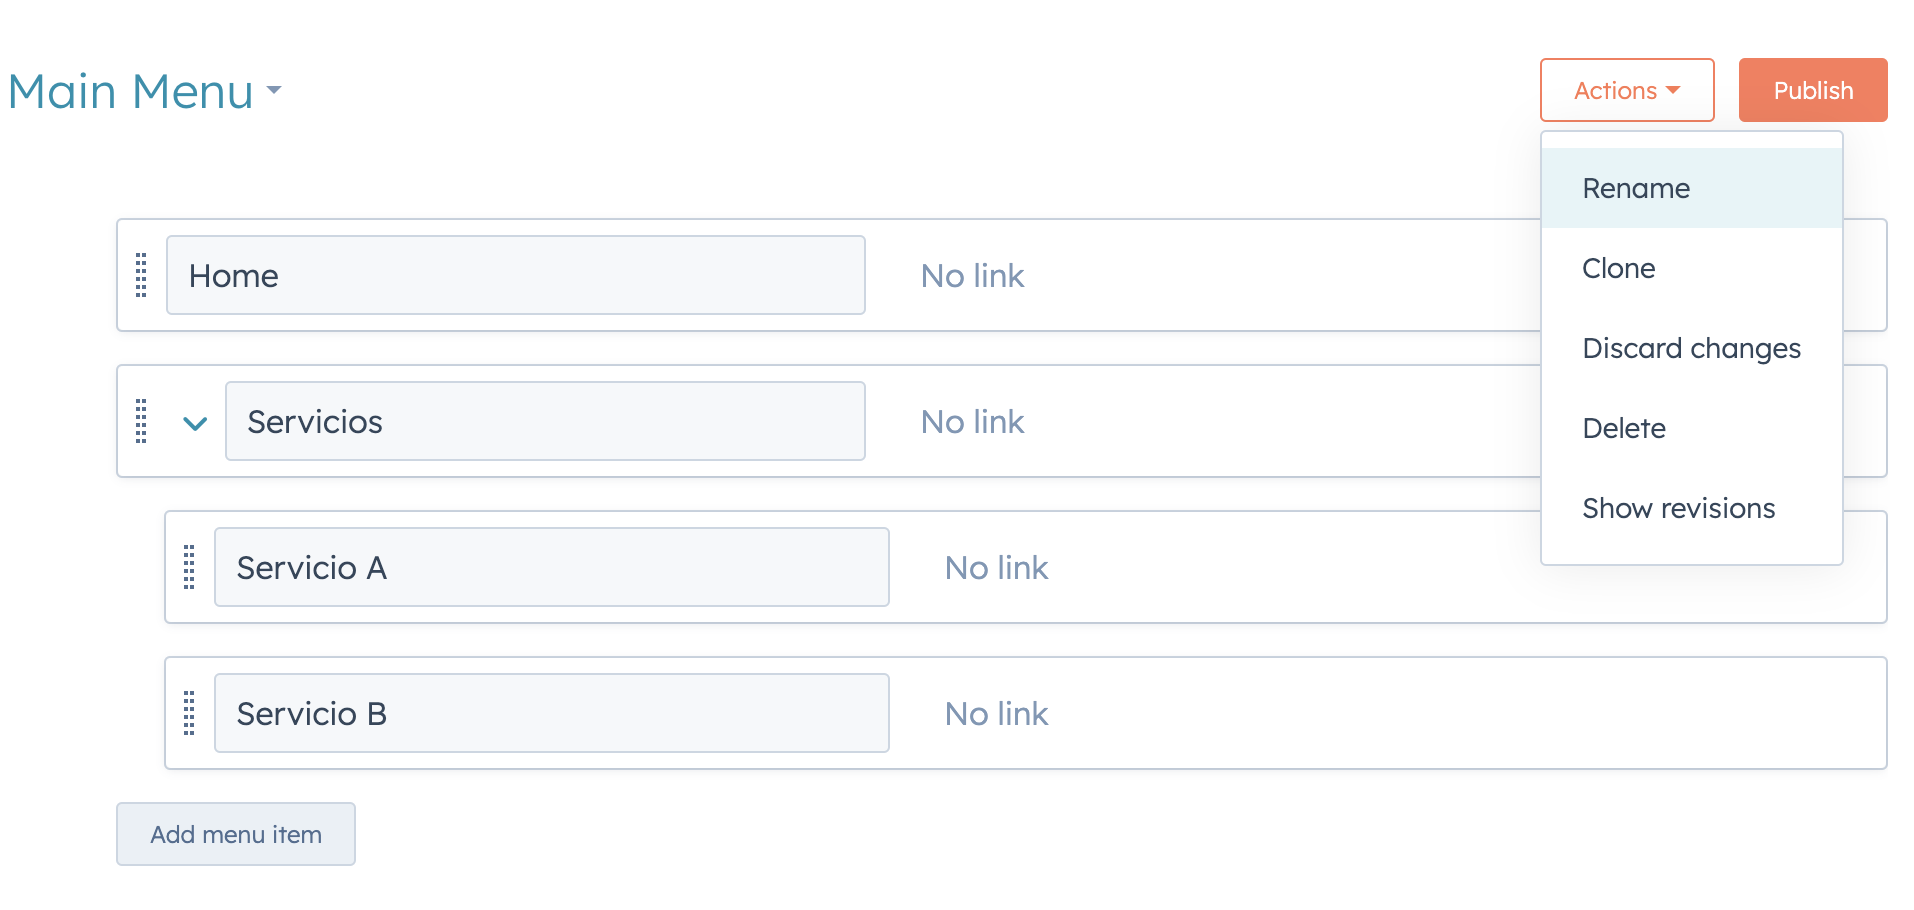
Task: Click No link beside Servicio A
Action: [996, 567]
